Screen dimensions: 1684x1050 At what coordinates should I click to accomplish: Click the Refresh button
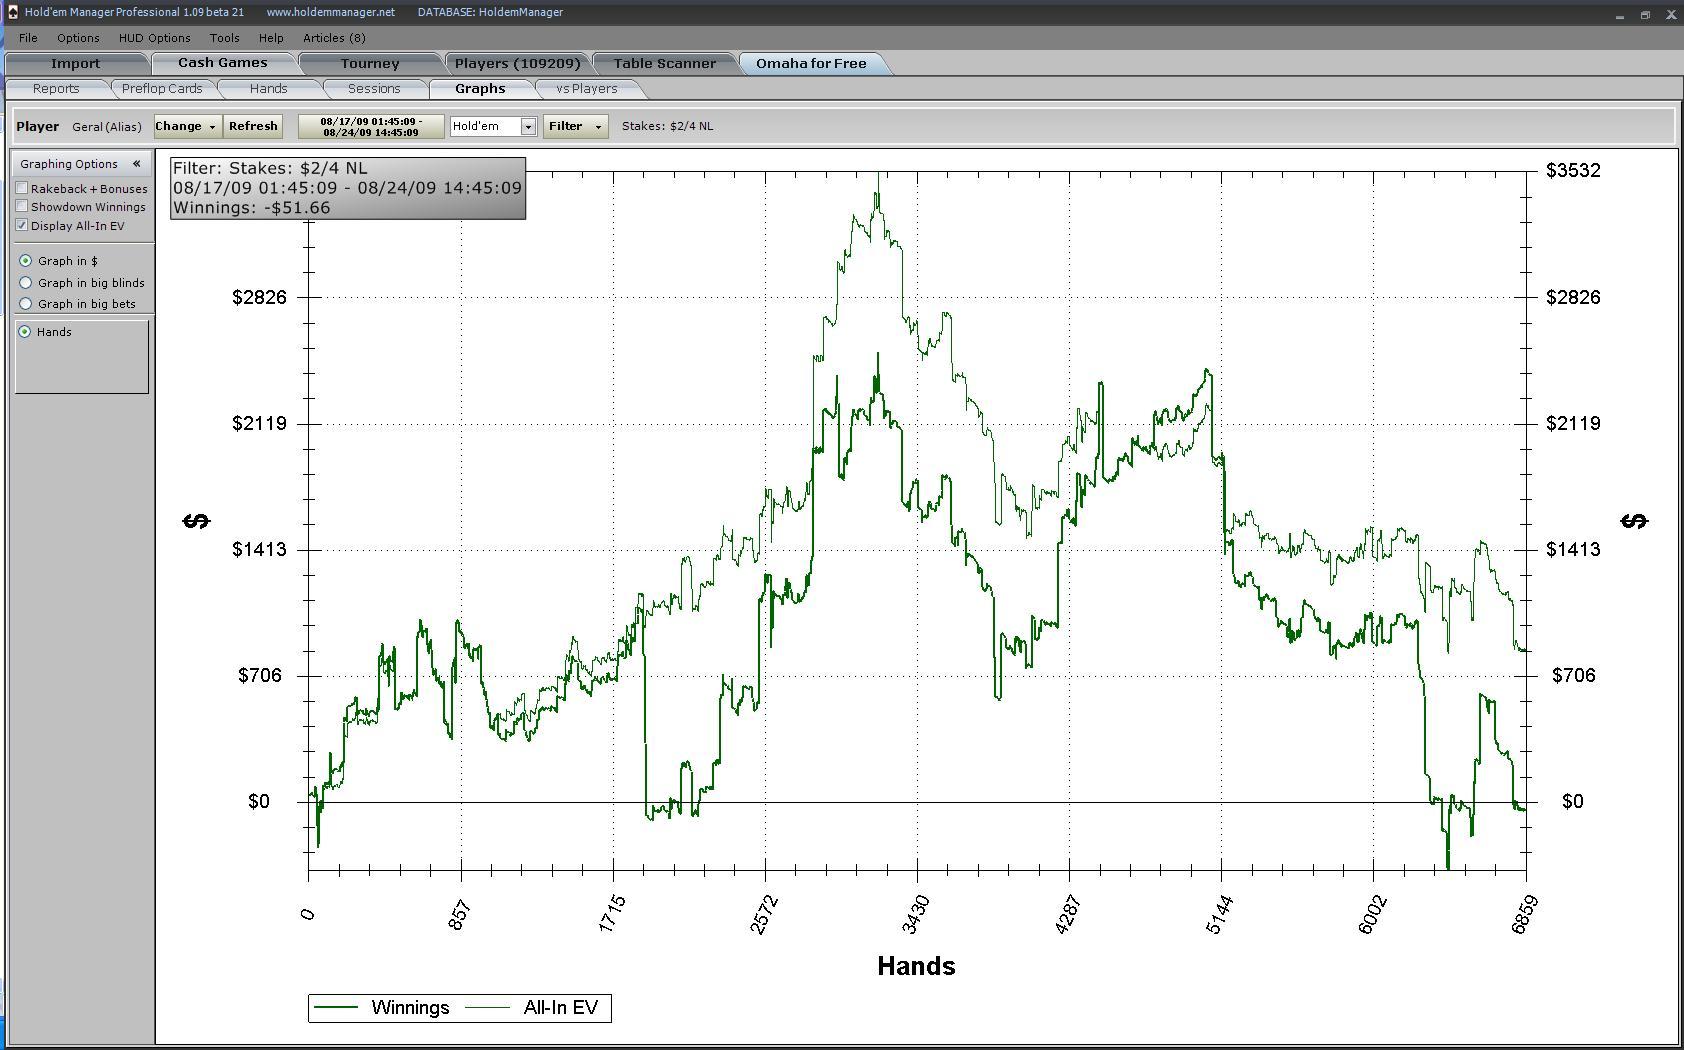(x=253, y=126)
